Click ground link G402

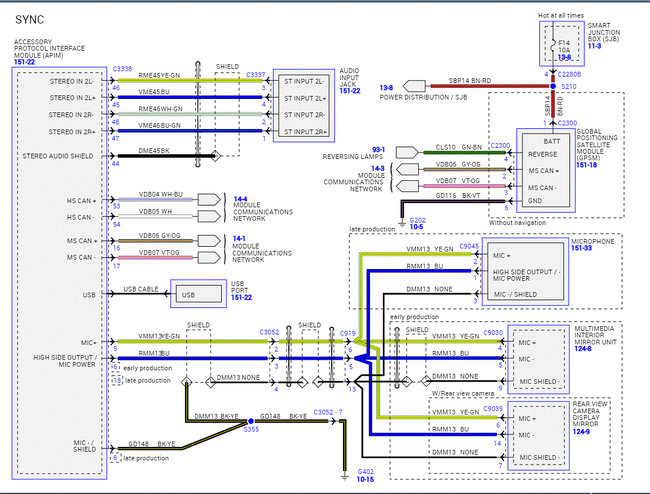pos(365,472)
